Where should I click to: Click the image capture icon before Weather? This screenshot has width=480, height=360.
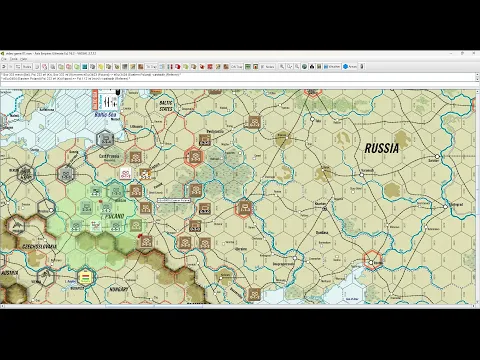319,67
